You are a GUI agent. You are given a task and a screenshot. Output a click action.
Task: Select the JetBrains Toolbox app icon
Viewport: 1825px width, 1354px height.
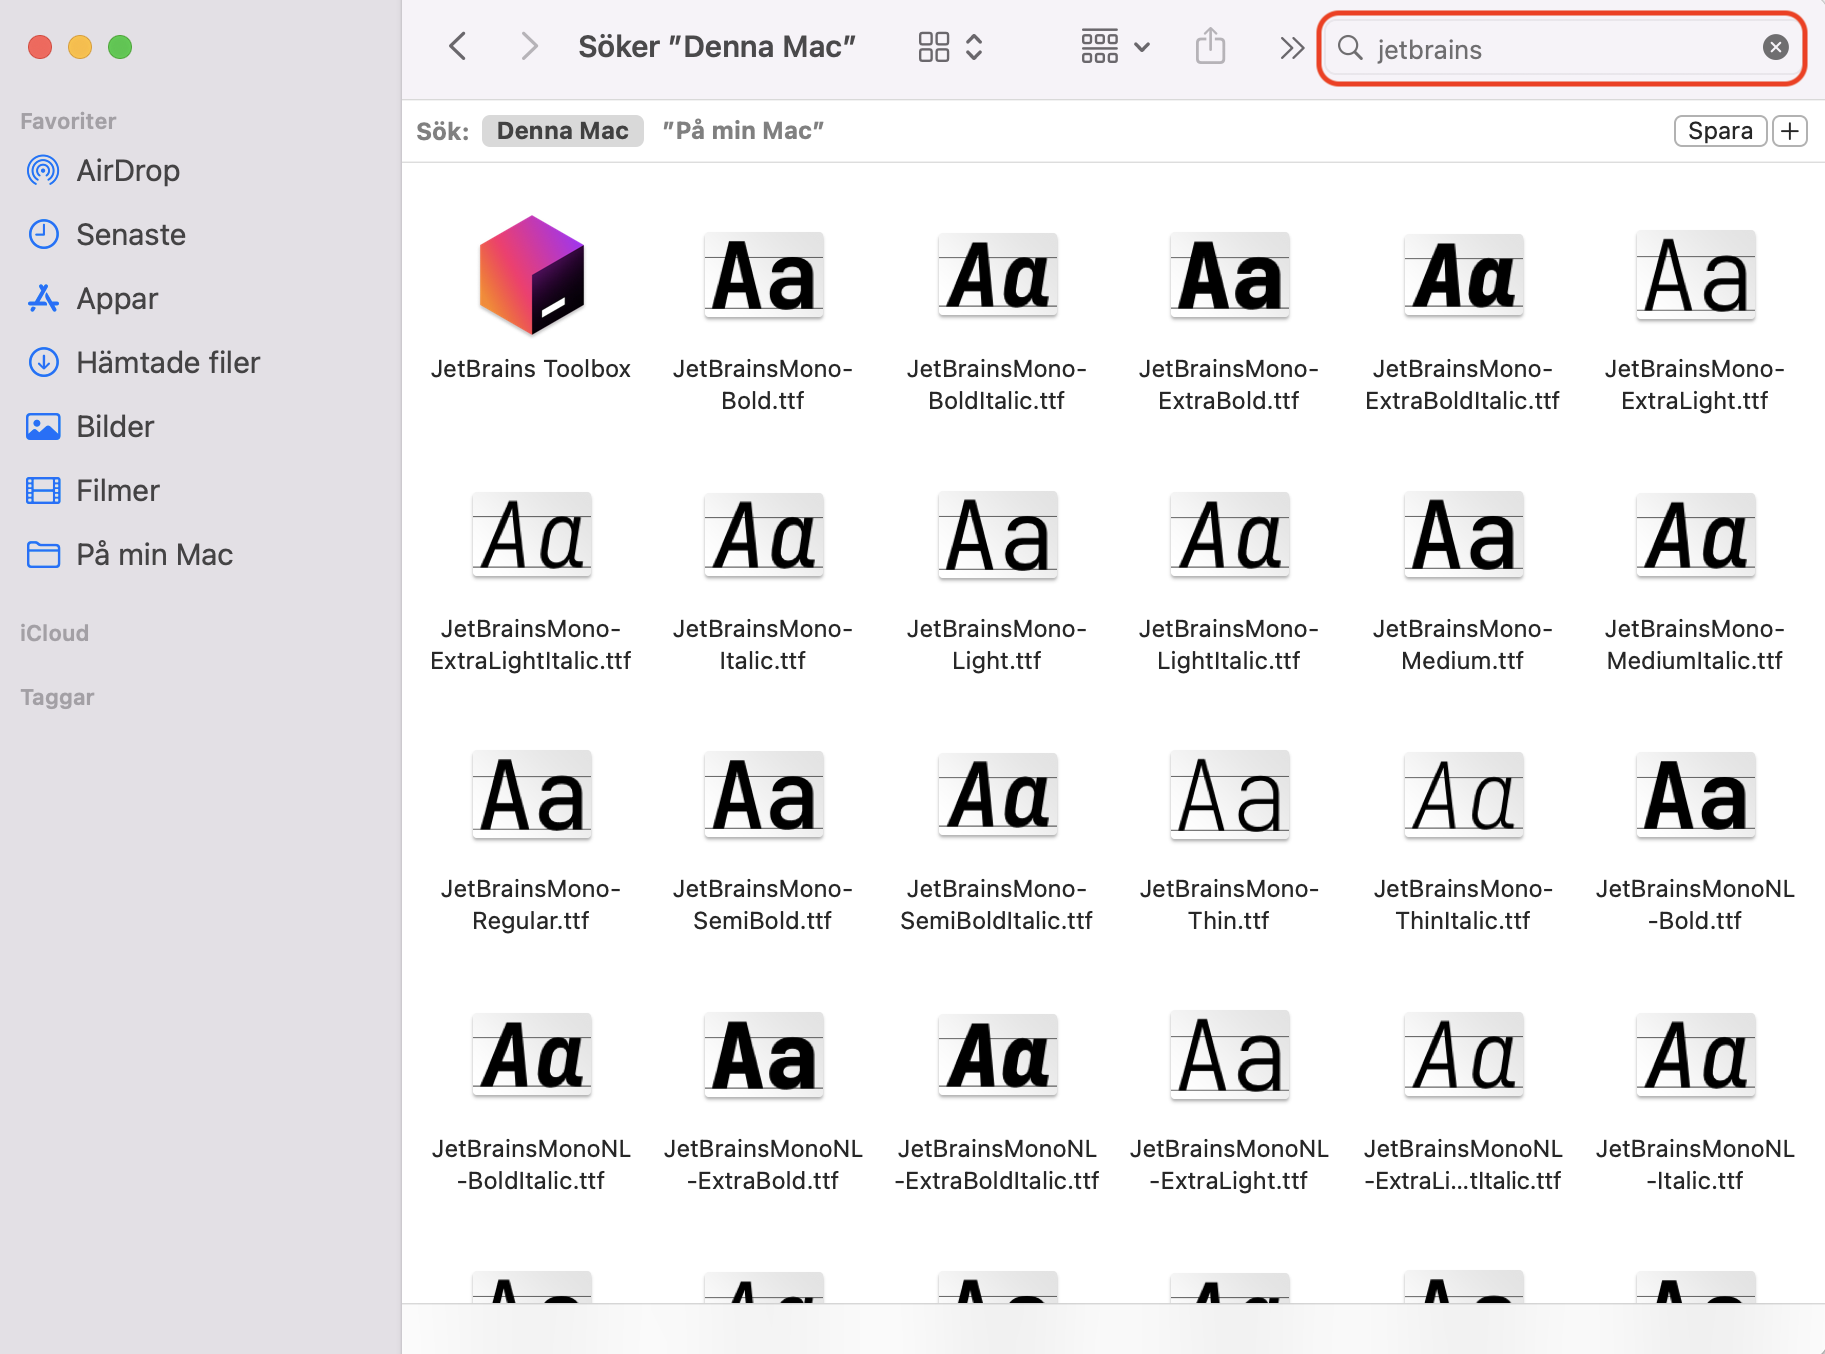[531, 275]
